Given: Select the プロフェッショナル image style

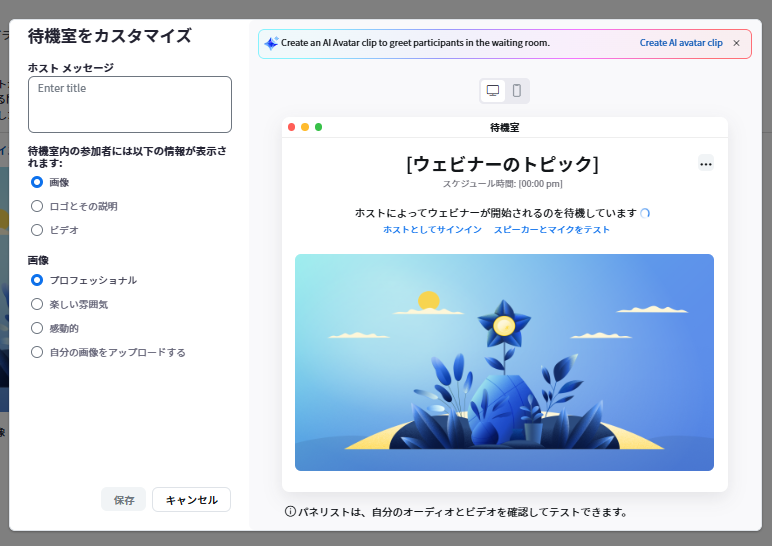Looking at the screenshot, I should click(x=37, y=280).
